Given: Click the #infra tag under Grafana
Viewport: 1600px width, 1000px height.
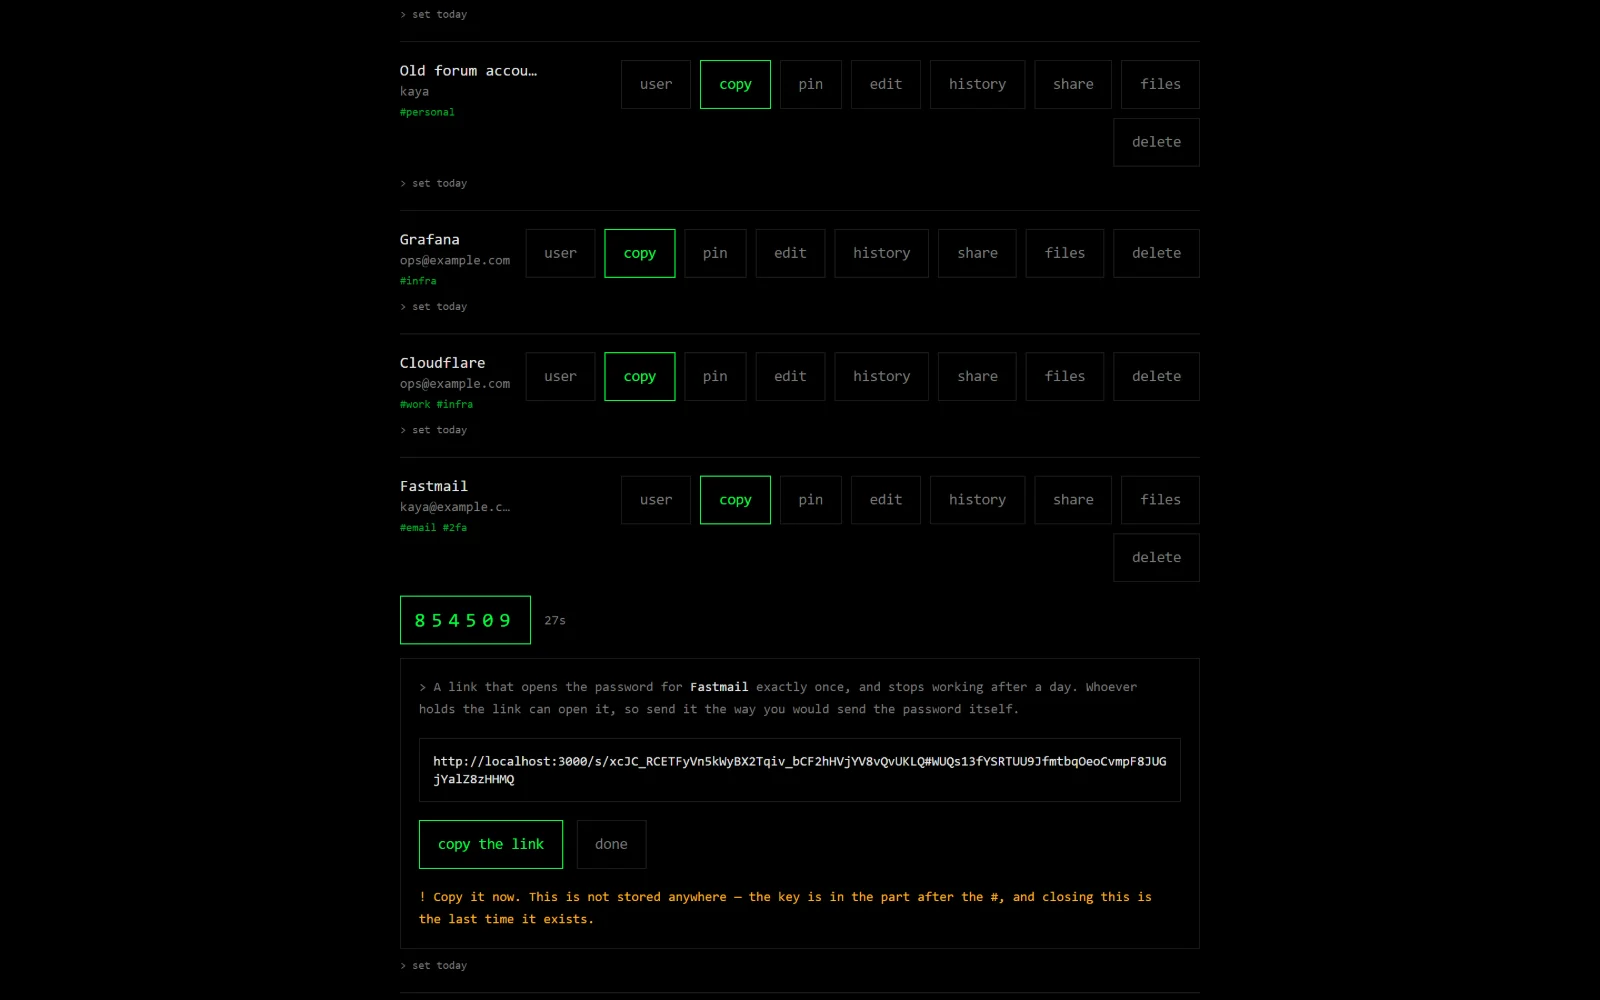Looking at the screenshot, I should (x=418, y=281).
